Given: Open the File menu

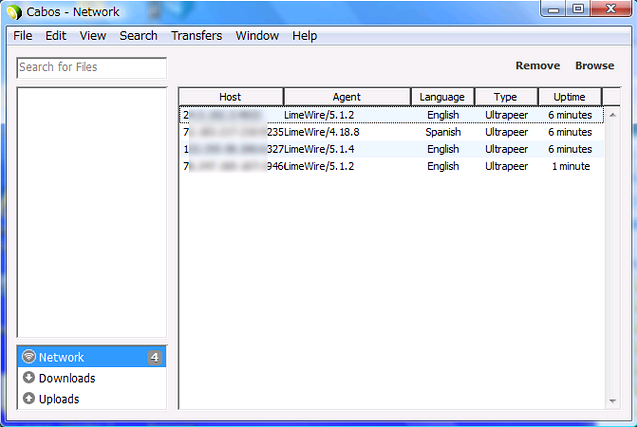Looking at the screenshot, I should (x=23, y=36).
